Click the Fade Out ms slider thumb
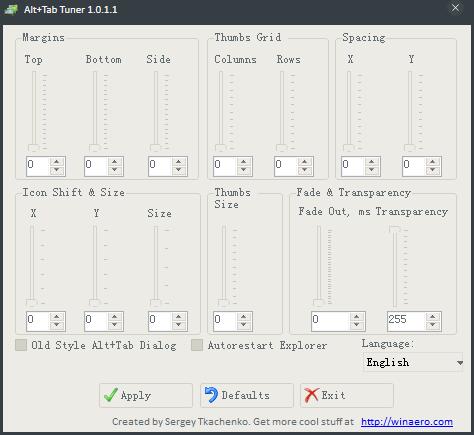The image size is (474, 435). coord(319,303)
